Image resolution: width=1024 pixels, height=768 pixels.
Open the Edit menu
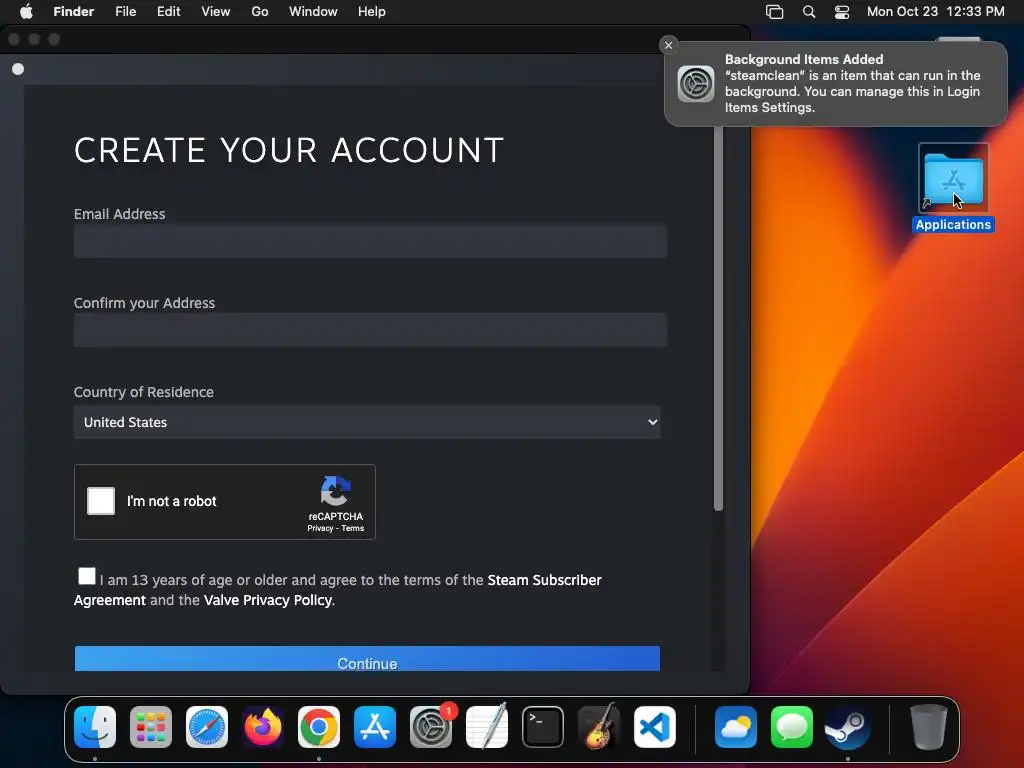[168, 12]
